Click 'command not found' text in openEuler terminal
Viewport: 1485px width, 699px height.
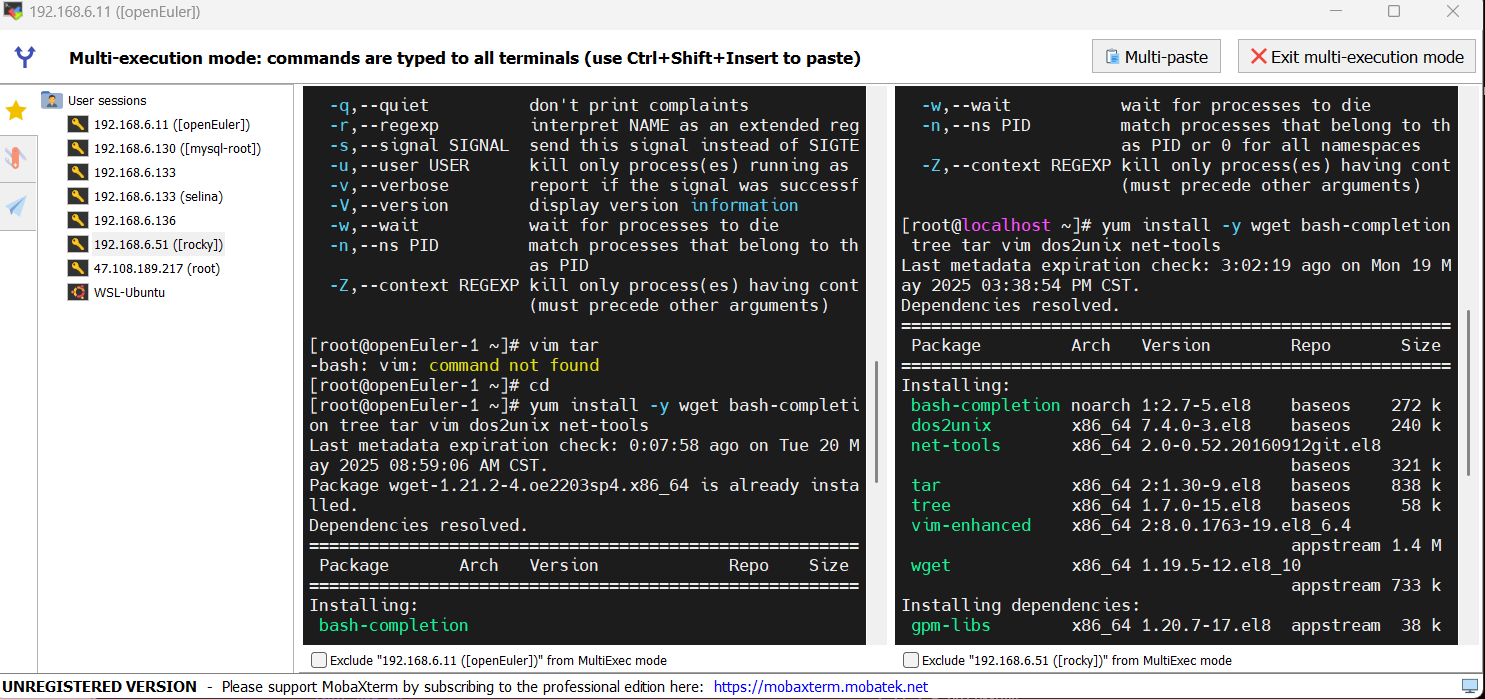coord(514,365)
